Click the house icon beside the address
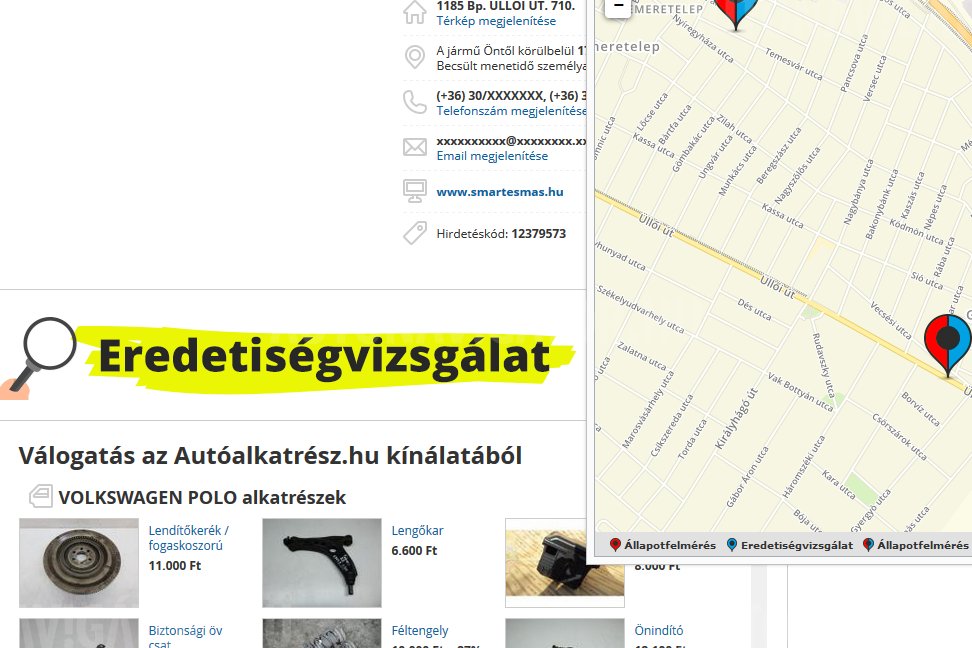The image size is (972, 648). [414, 12]
